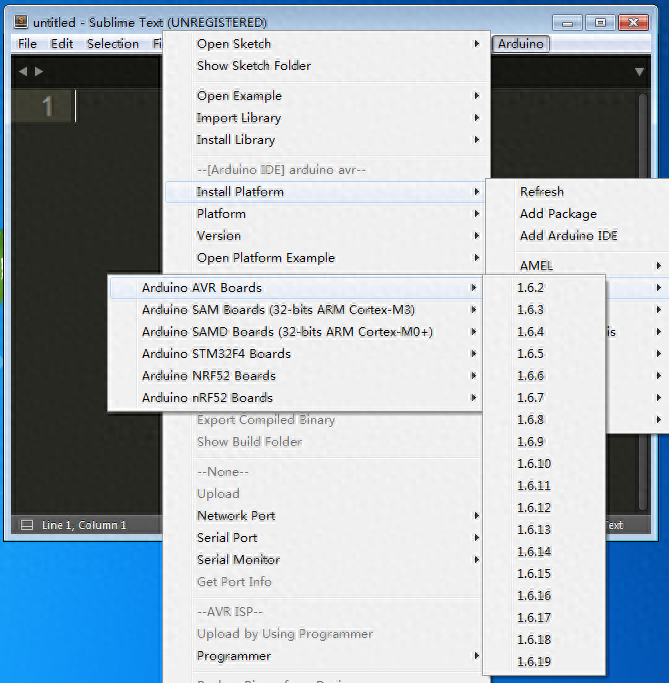
Task: Choose Add Arduino IDE
Action: tap(578, 235)
